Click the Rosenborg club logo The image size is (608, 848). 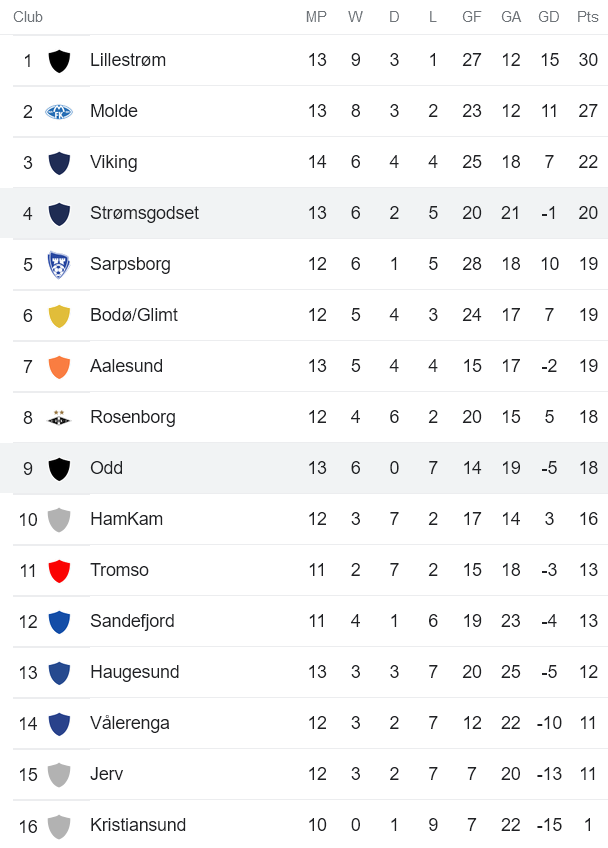coord(59,418)
